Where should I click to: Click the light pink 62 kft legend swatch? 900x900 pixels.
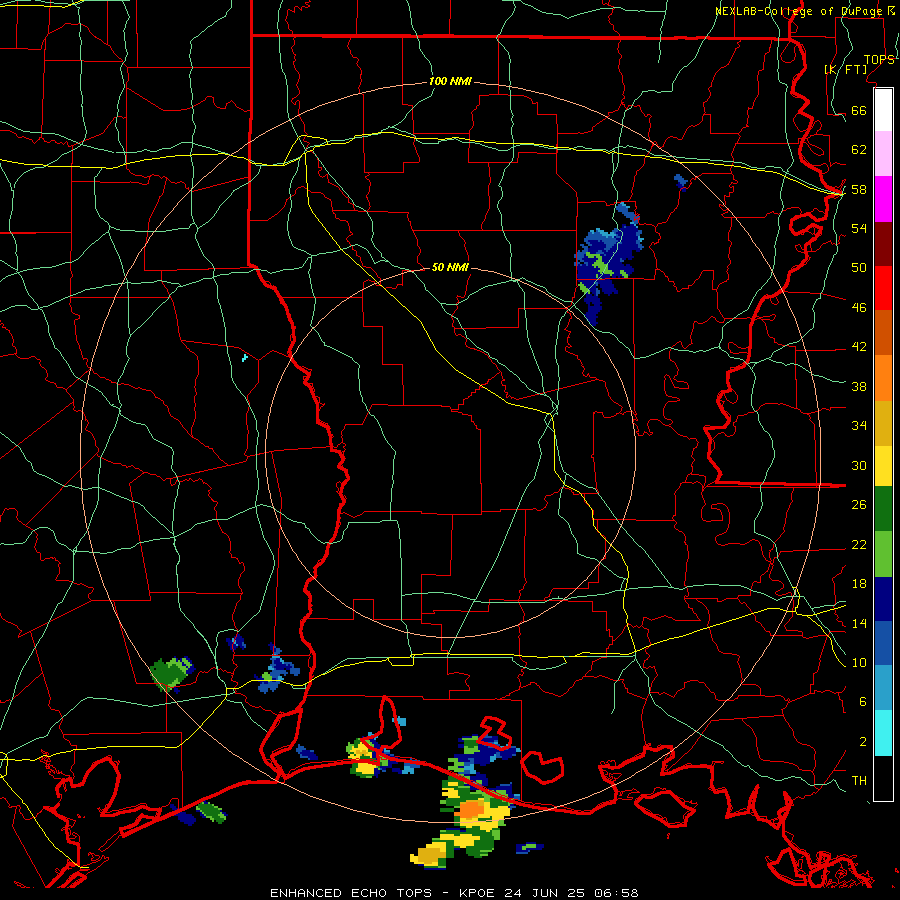tap(883, 153)
